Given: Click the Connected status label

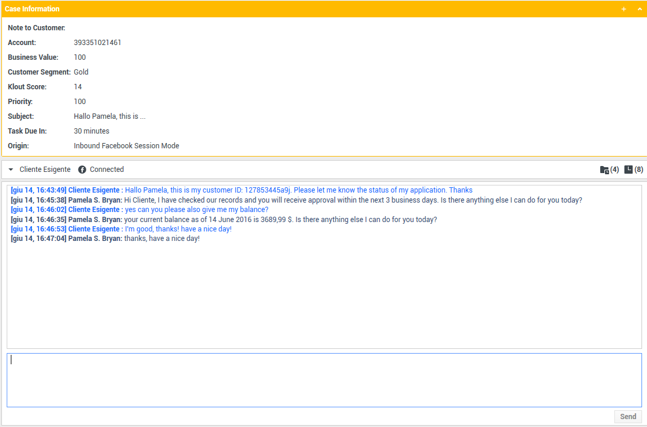Looking at the screenshot, I should point(107,170).
